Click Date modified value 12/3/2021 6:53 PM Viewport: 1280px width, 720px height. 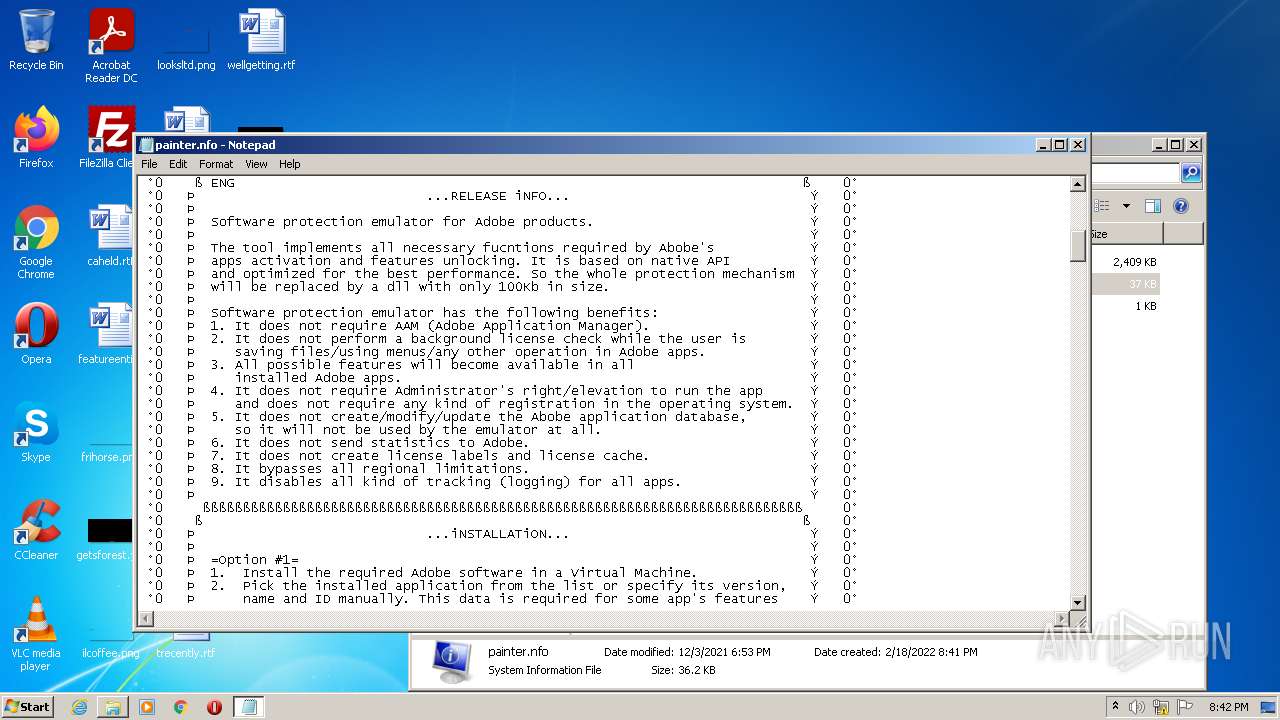coord(724,652)
